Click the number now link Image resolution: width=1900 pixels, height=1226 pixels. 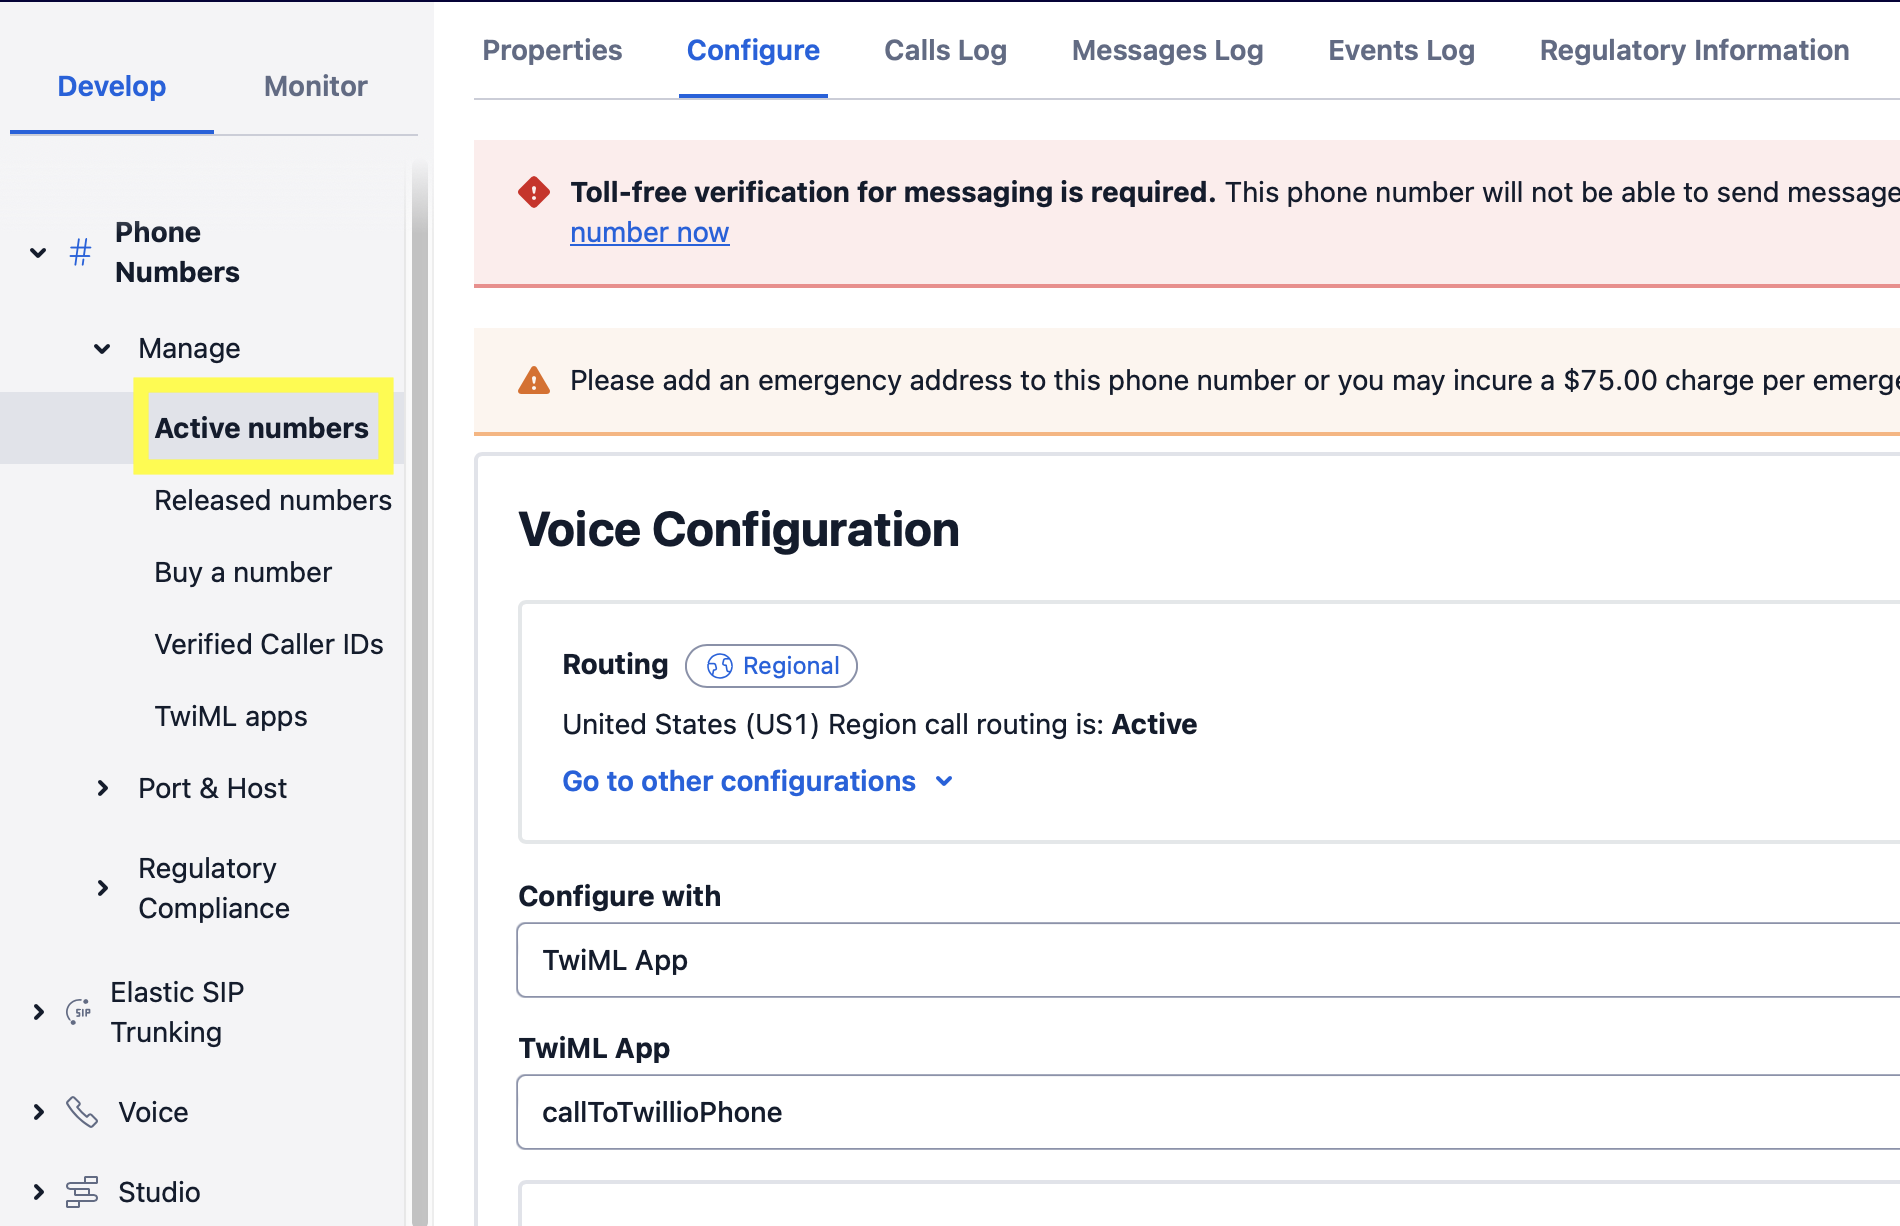click(649, 232)
